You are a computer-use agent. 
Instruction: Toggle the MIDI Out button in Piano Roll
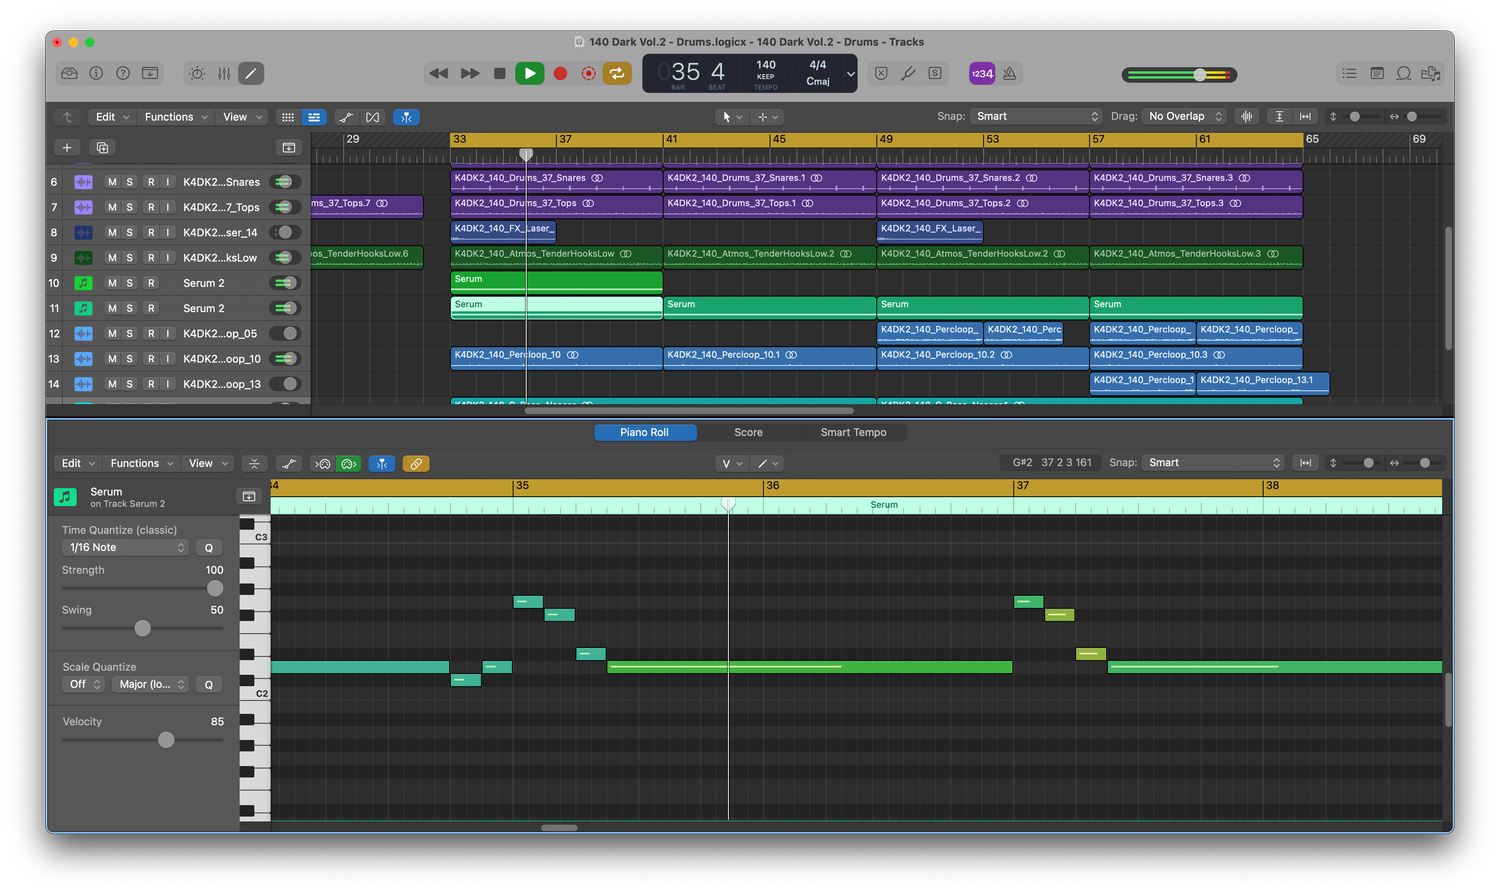tap(349, 463)
